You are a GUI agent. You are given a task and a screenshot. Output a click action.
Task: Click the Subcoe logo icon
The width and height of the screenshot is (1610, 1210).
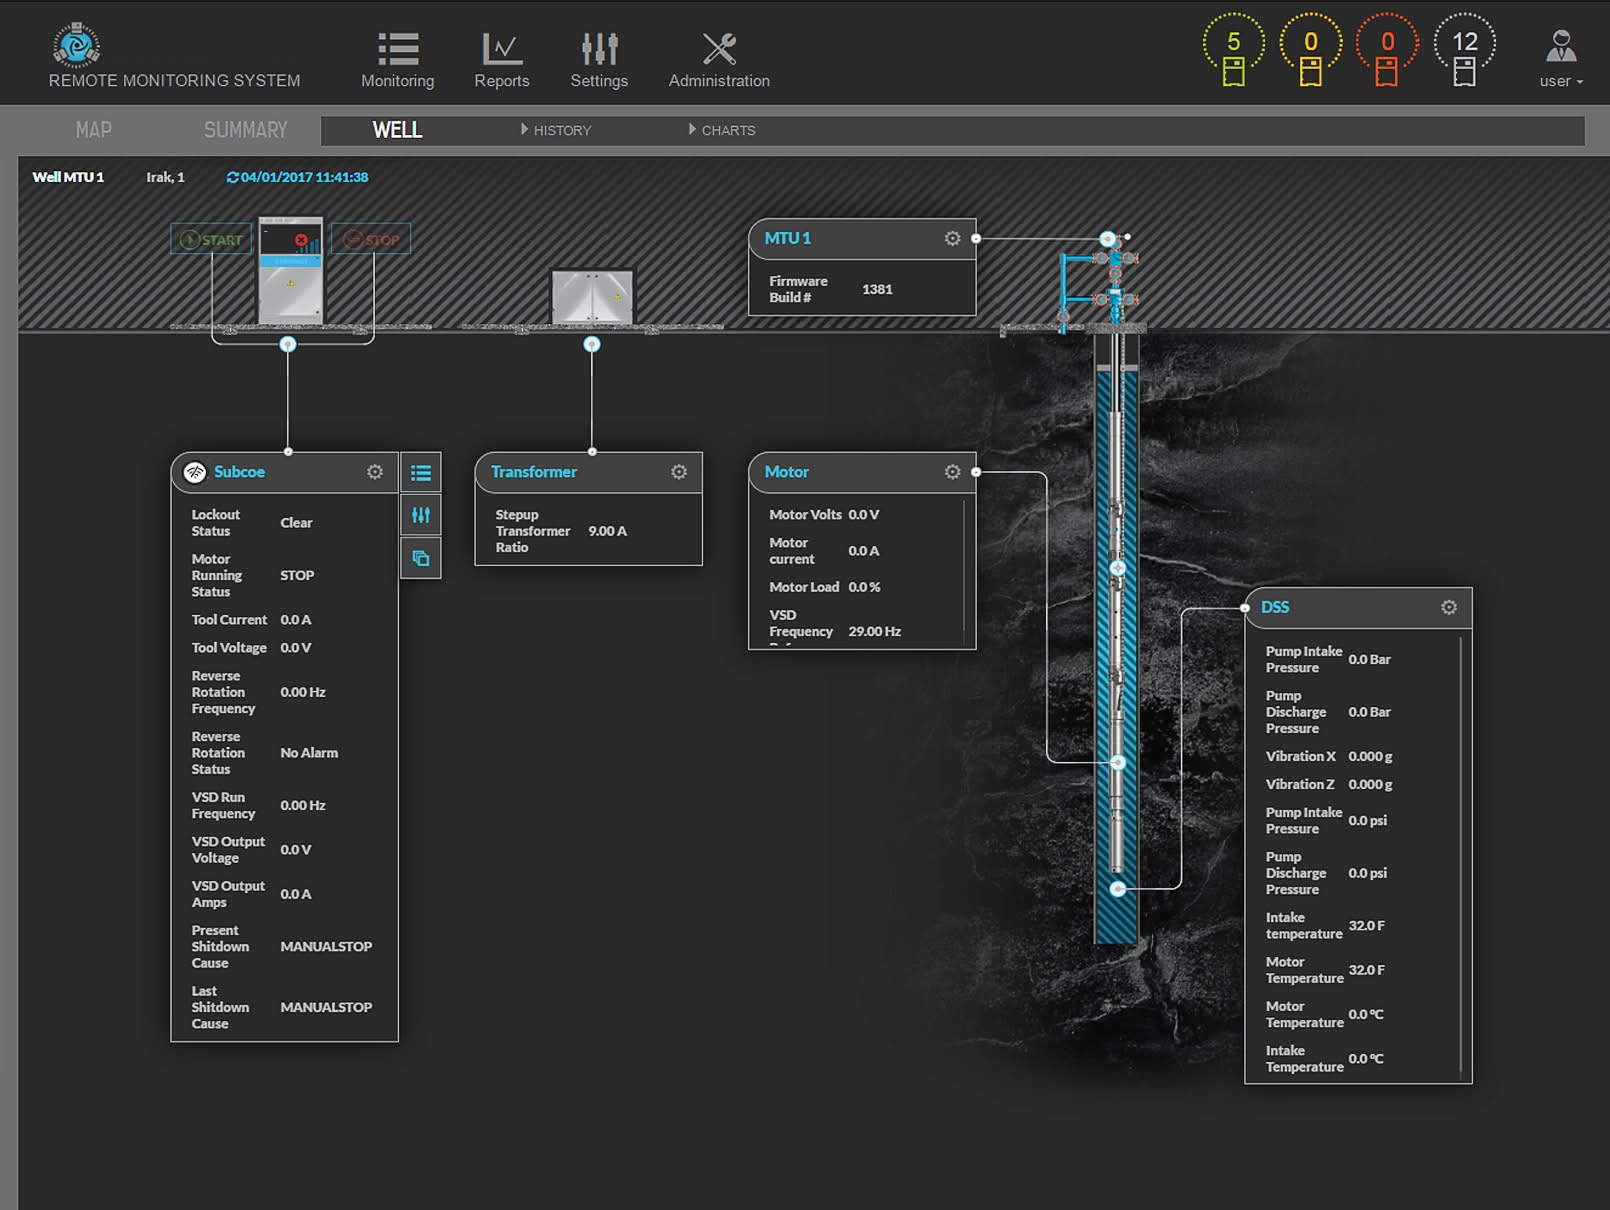(195, 472)
